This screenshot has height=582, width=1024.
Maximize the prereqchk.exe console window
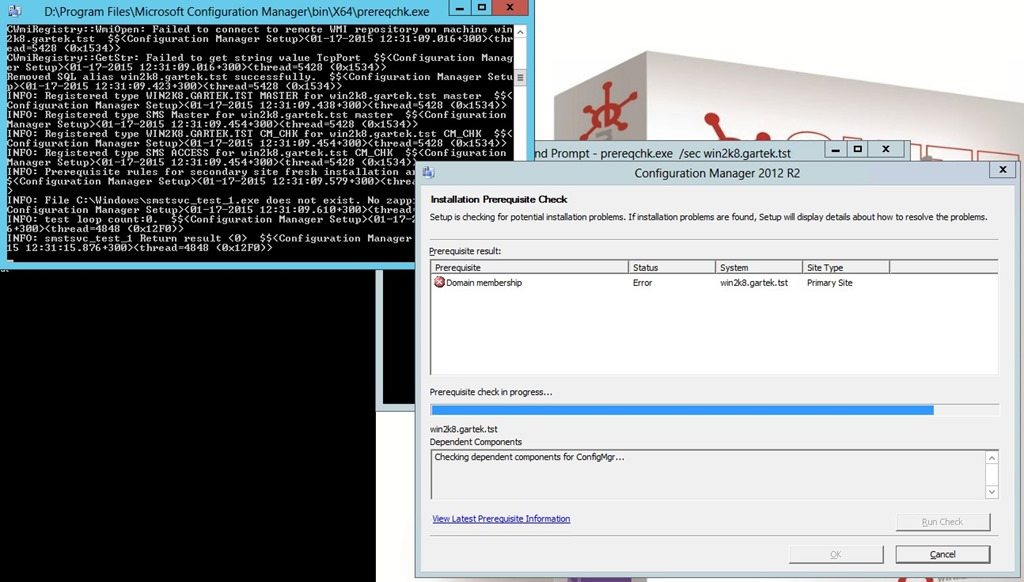click(x=482, y=8)
